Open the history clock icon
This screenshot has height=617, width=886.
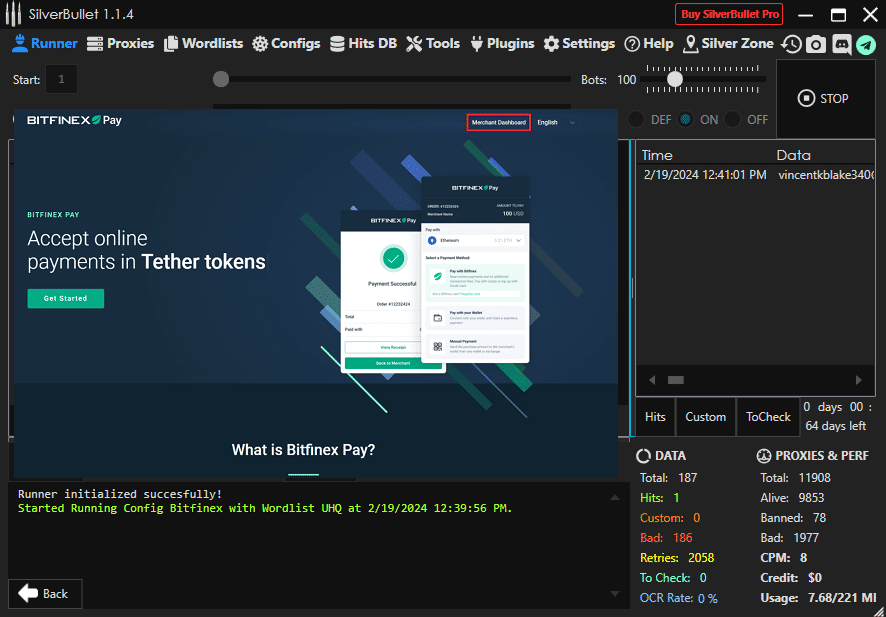tap(792, 44)
